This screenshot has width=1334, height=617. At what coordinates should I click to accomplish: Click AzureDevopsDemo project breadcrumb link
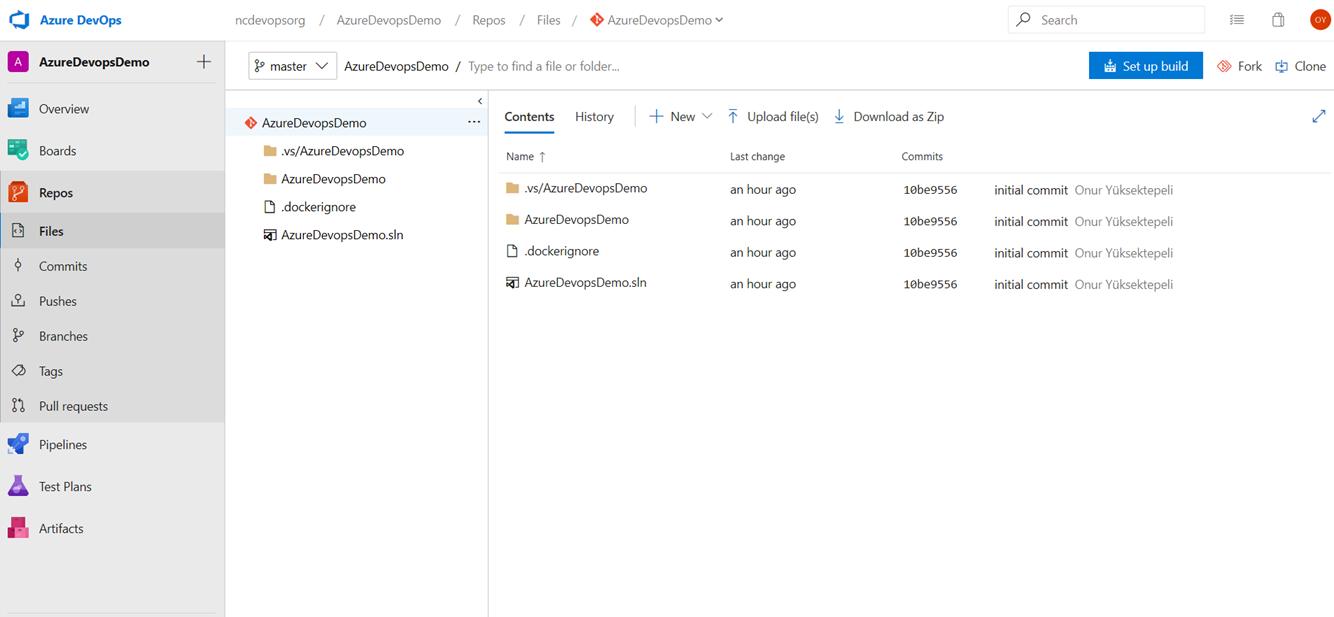click(x=389, y=20)
